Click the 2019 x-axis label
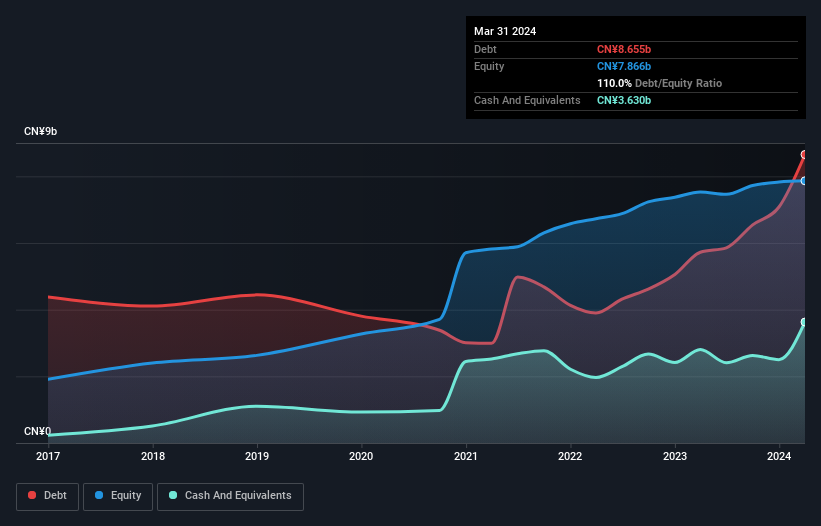 coord(257,456)
